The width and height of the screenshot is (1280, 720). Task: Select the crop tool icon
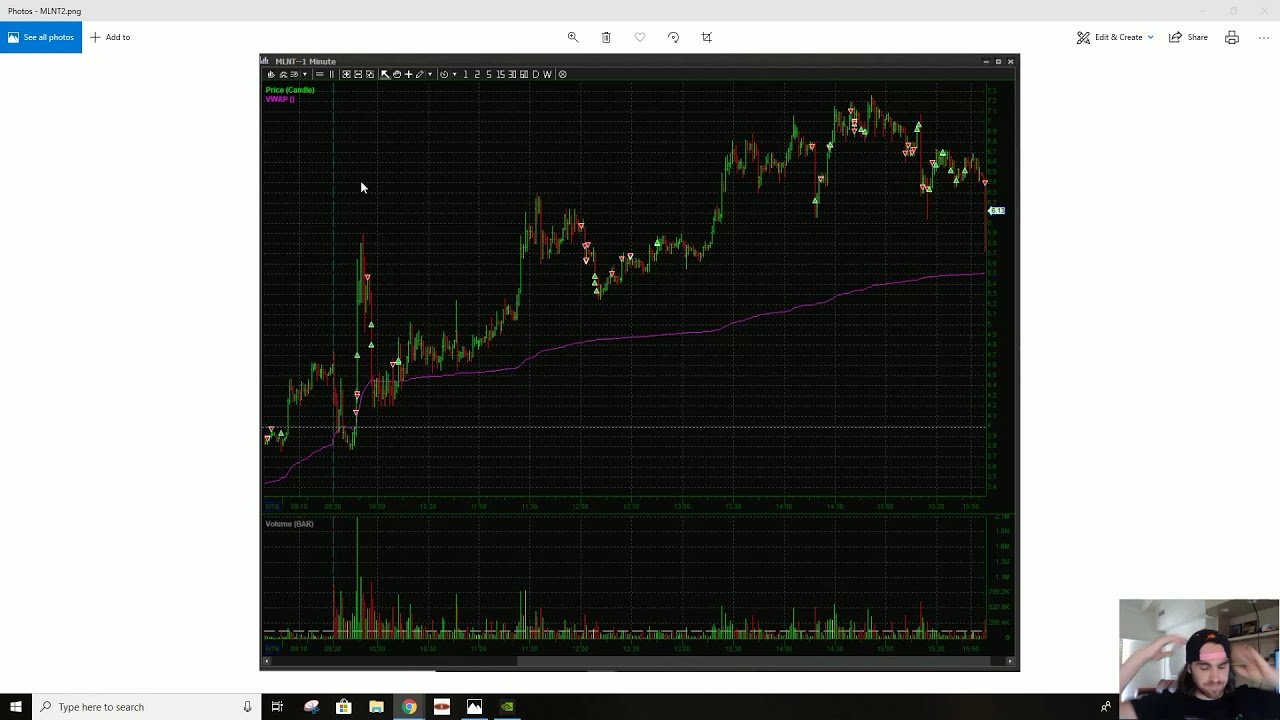click(x=707, y=37)
